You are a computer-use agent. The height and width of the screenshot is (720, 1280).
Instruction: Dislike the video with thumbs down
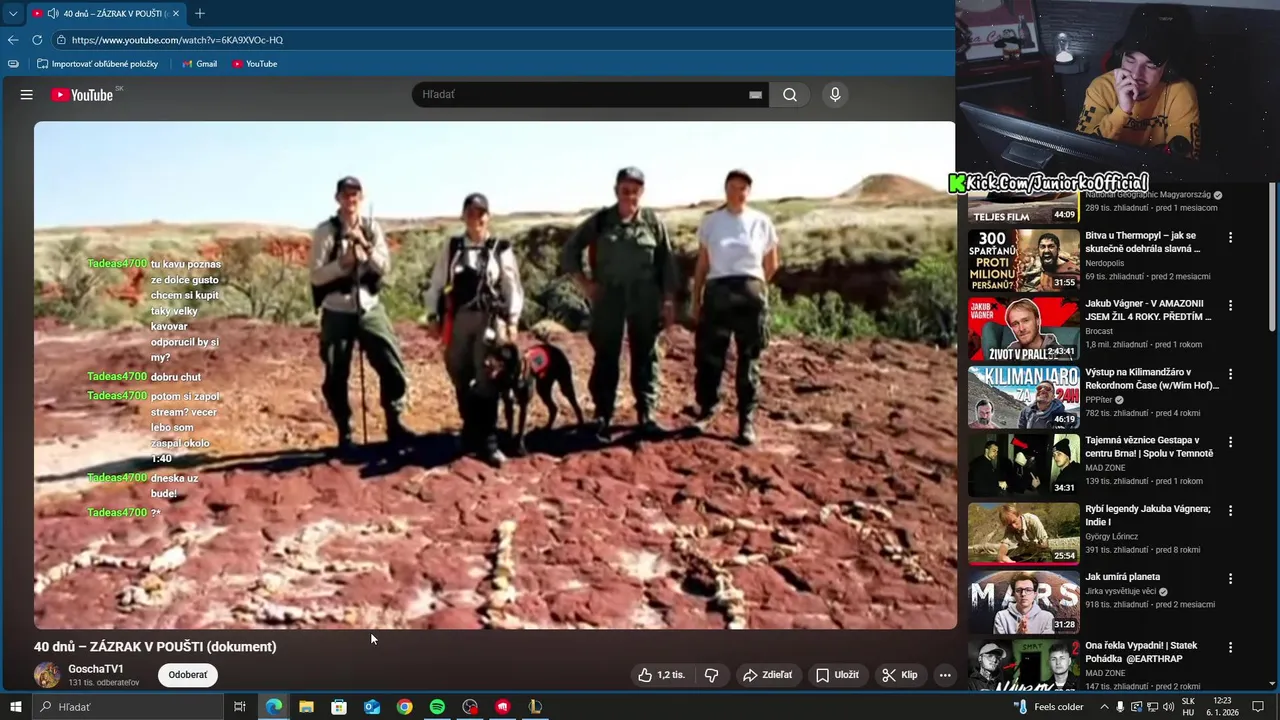pyautogui.click(x=711, y=675)
